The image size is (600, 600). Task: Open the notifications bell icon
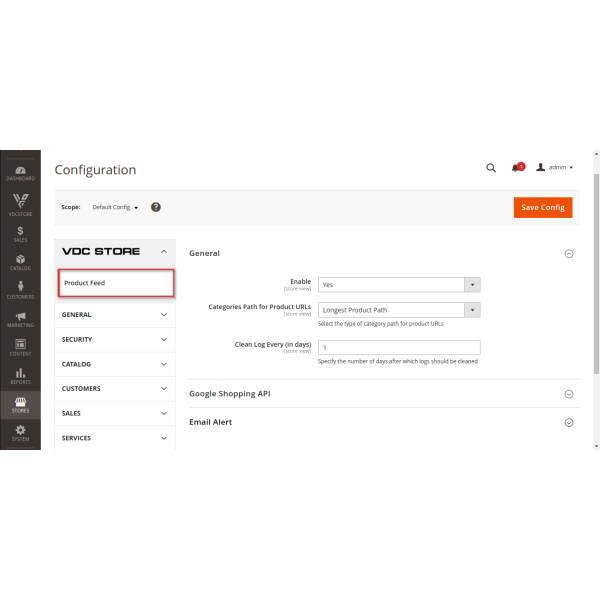point(516,168)
